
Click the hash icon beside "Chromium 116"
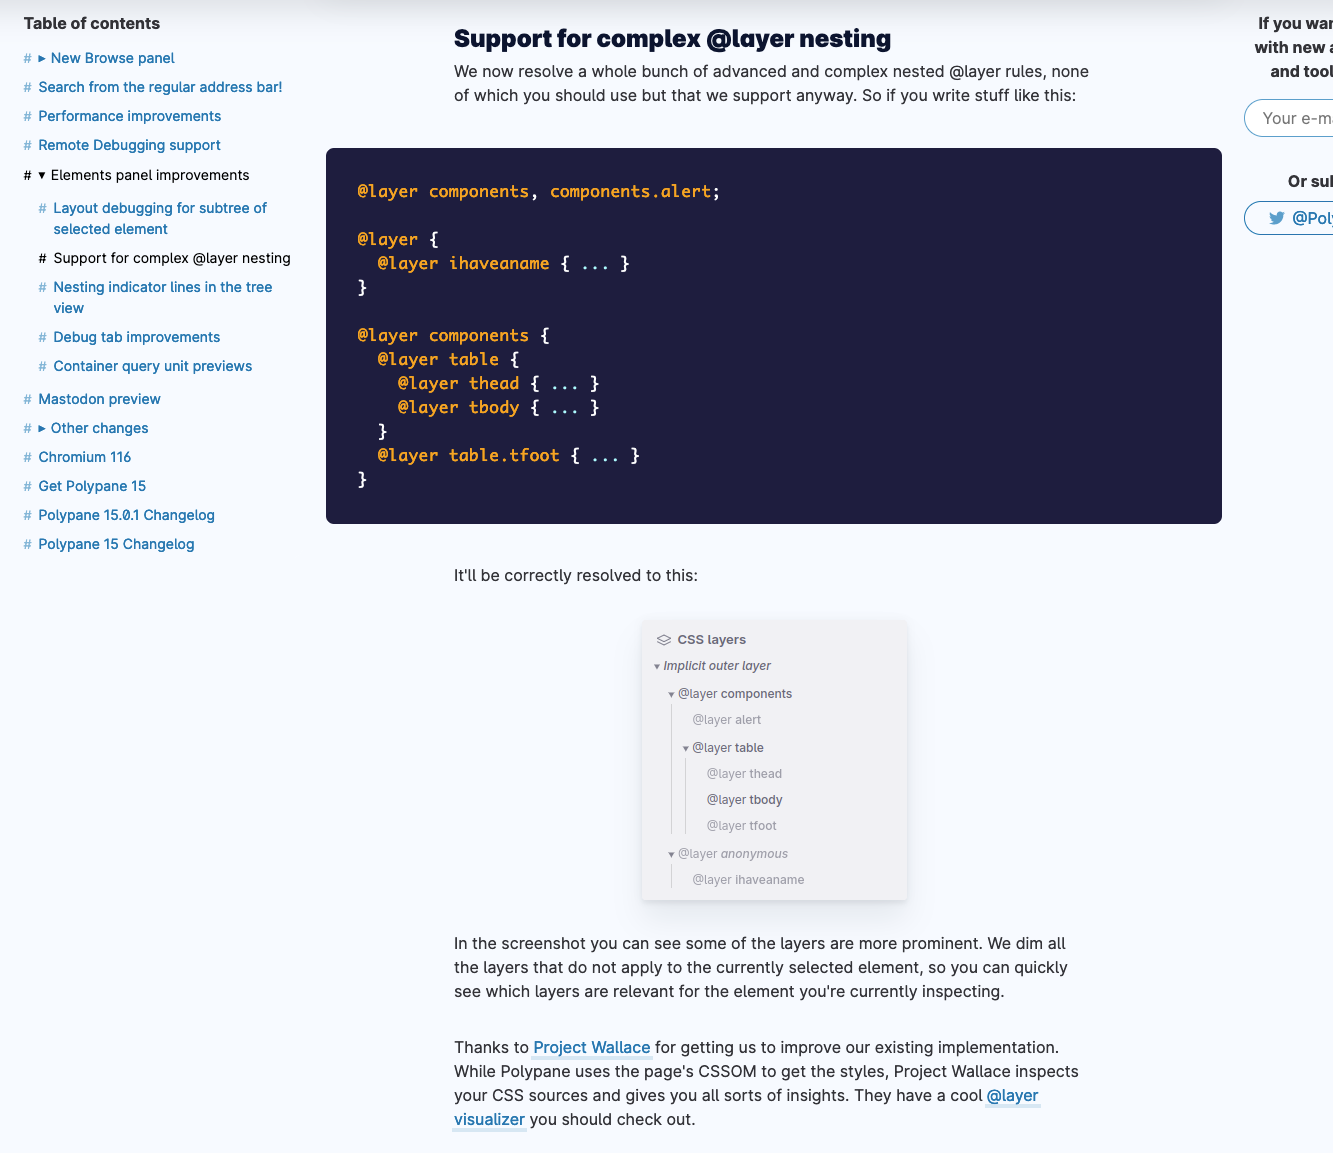coord(25,457)
